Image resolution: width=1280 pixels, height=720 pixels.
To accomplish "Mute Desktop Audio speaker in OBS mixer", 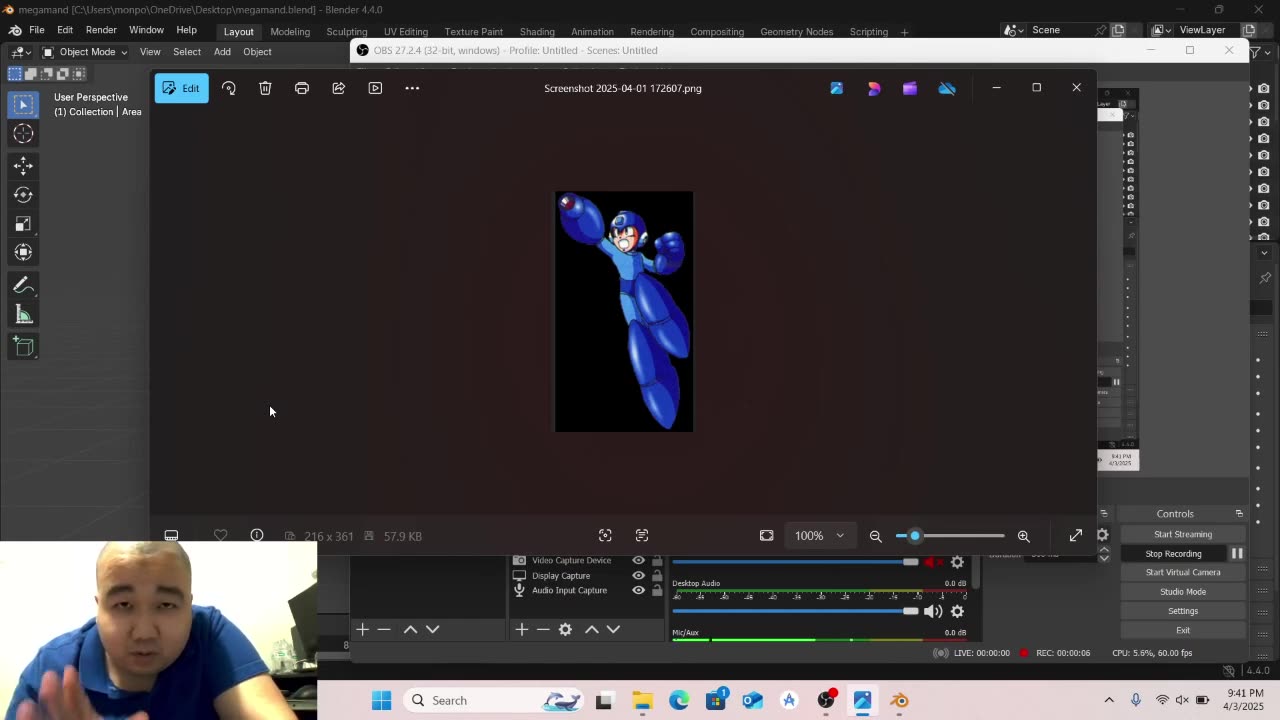I will [x=933, y=611].
